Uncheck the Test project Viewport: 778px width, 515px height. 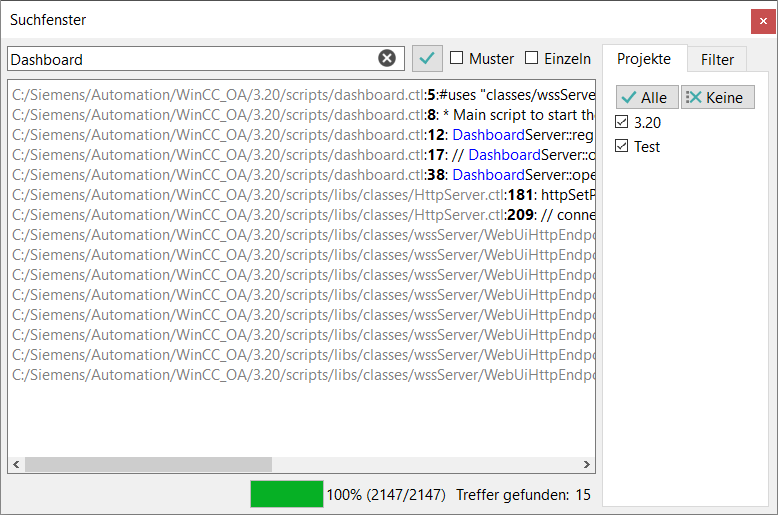click(621, 146)
